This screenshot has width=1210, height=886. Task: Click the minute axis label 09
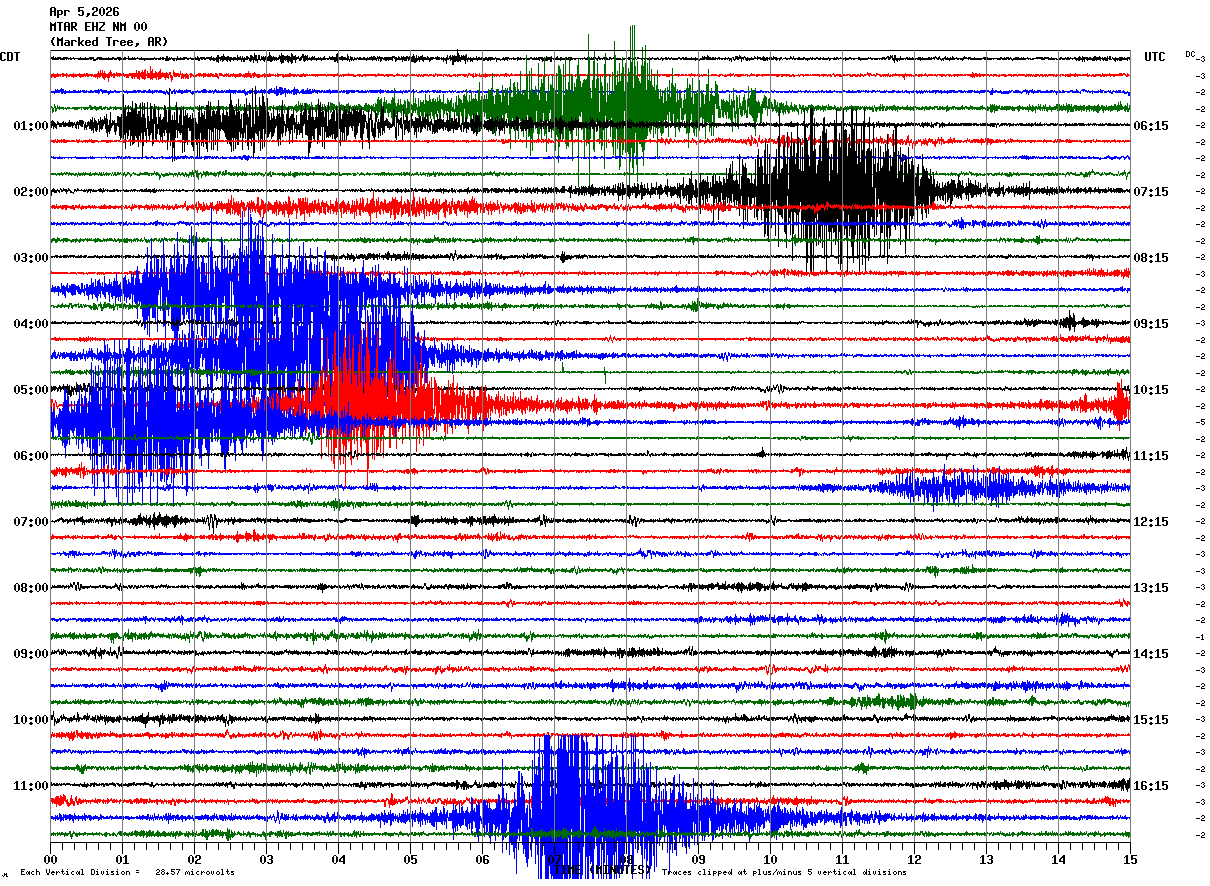click(698, 859)
